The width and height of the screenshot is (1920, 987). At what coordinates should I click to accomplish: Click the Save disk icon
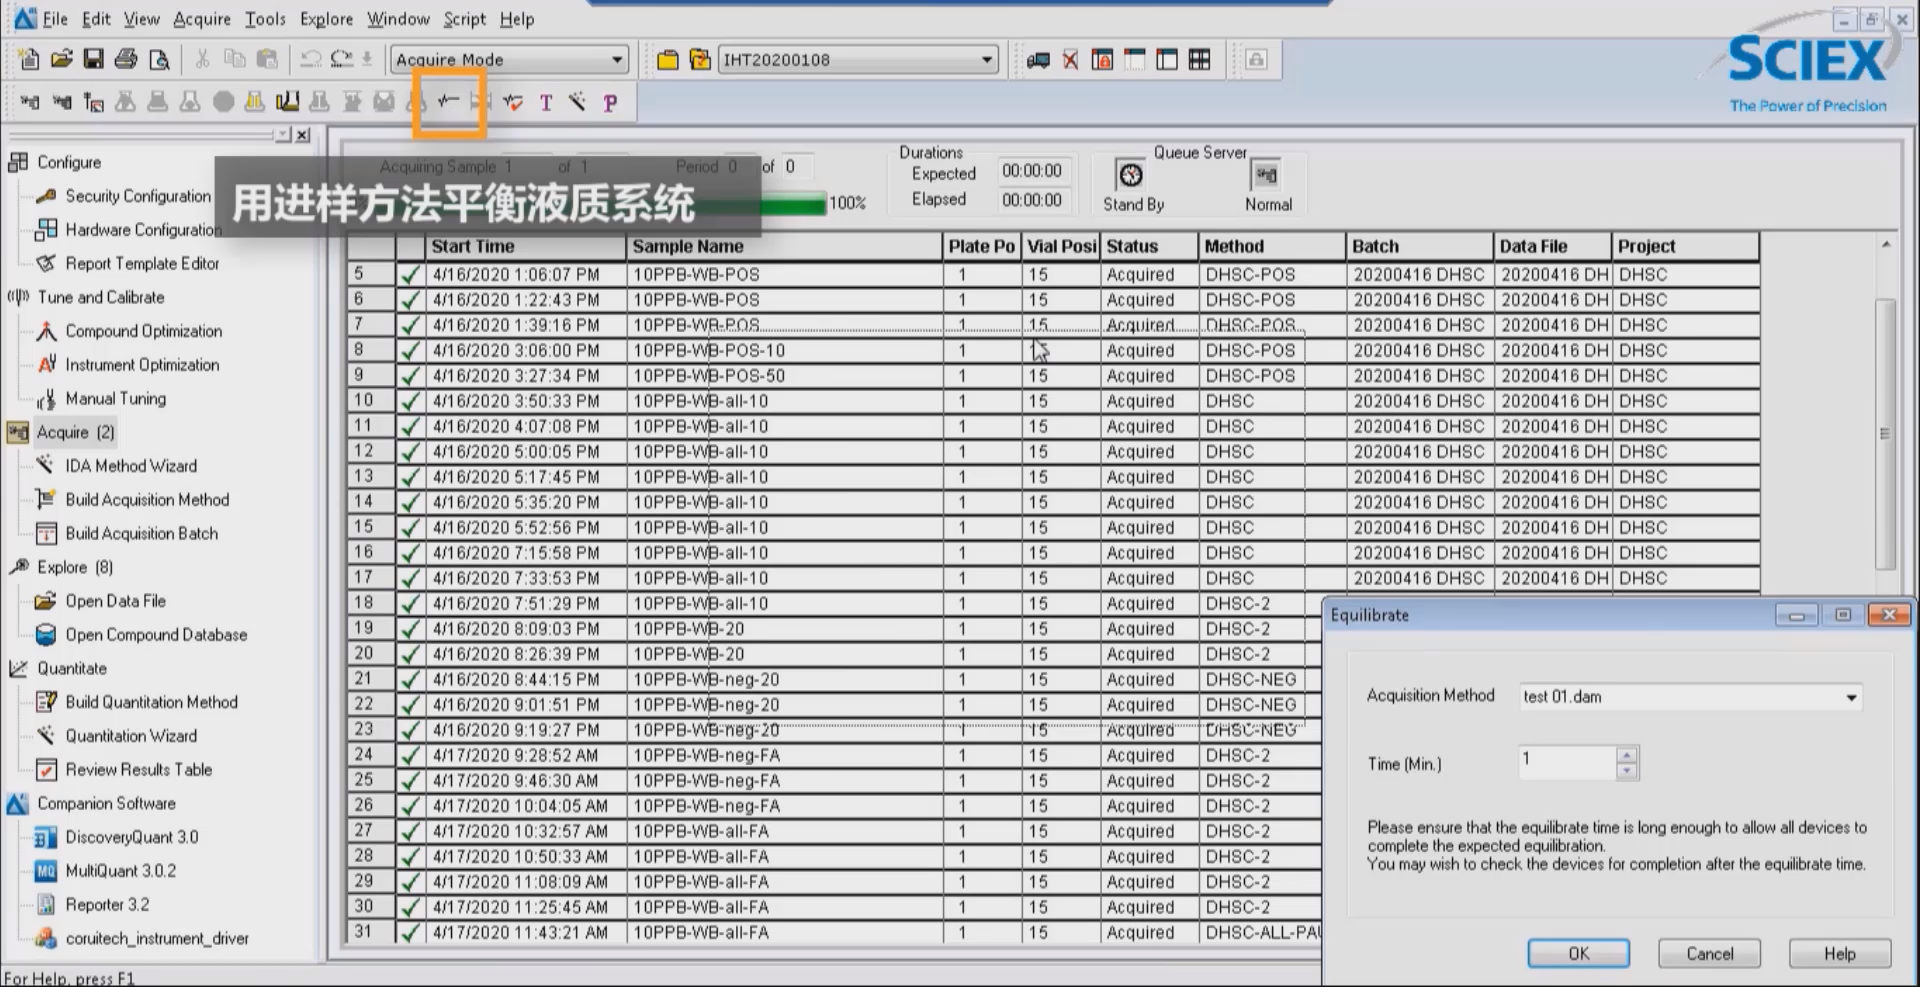coord(93,60)
